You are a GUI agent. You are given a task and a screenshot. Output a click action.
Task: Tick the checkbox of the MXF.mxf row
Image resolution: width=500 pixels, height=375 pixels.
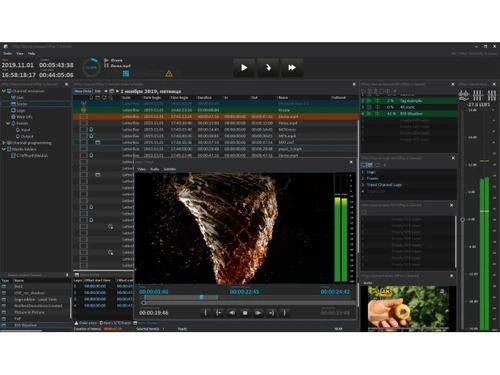[84, 142]
